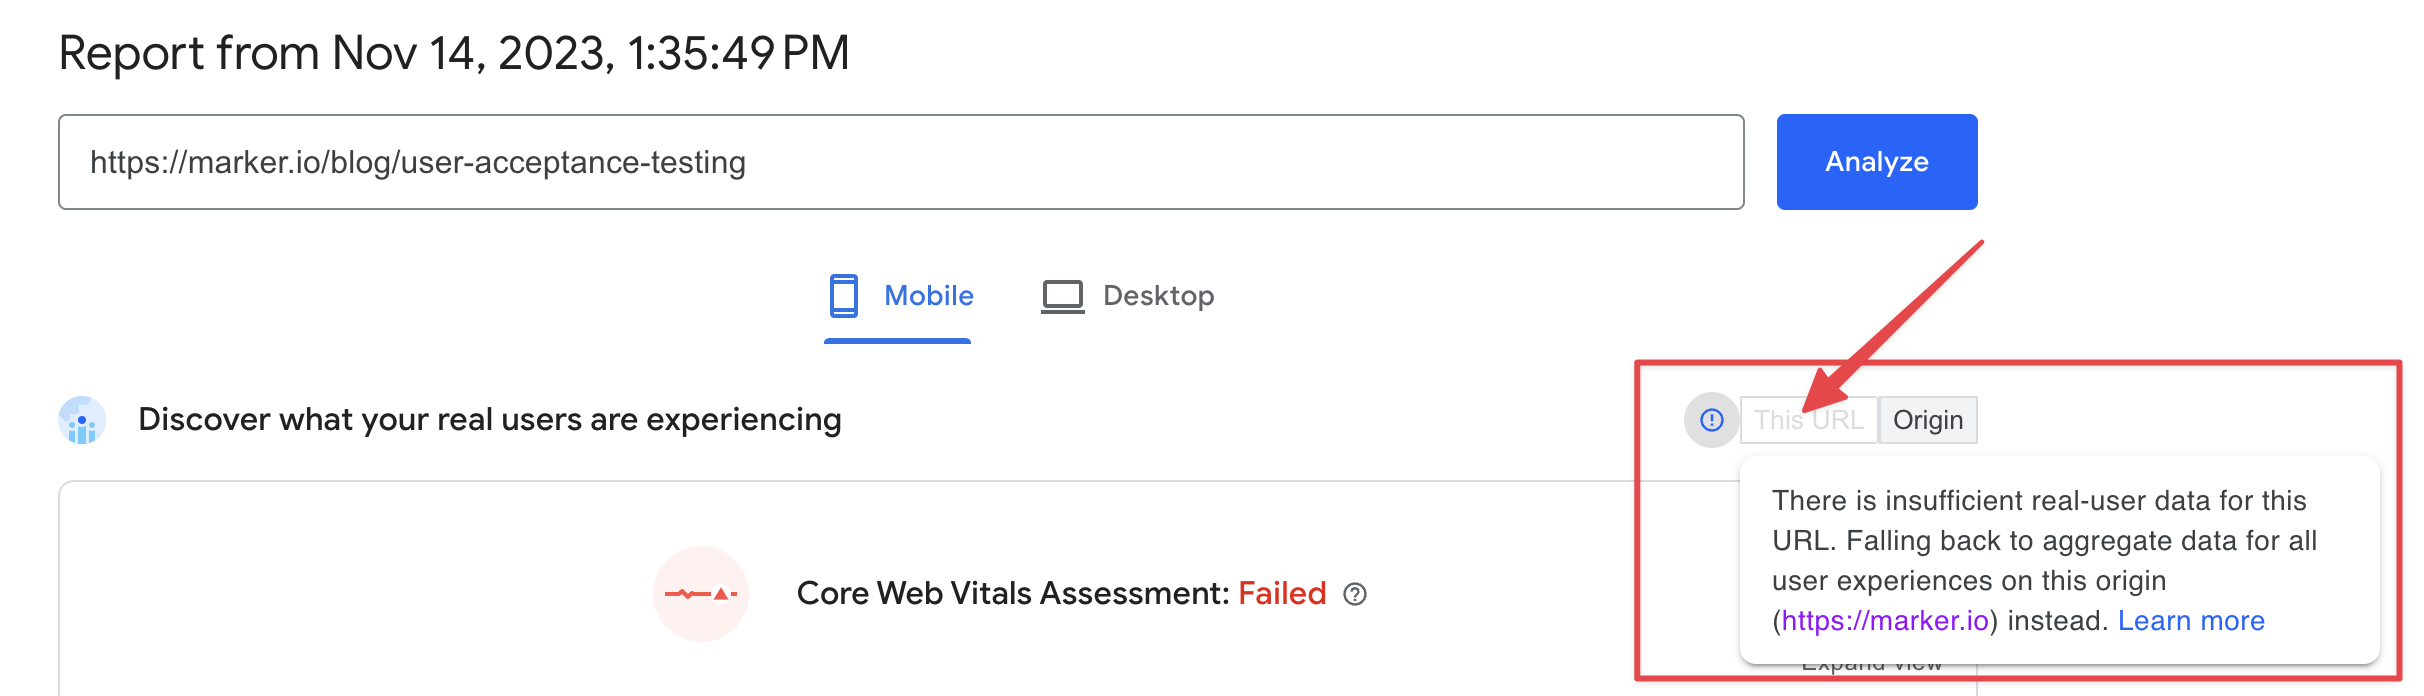Click the insufficient-data exclamation info icon
Viewport: 2424px width, 696px height.
pyautogui.click(x=1712, y=419)
